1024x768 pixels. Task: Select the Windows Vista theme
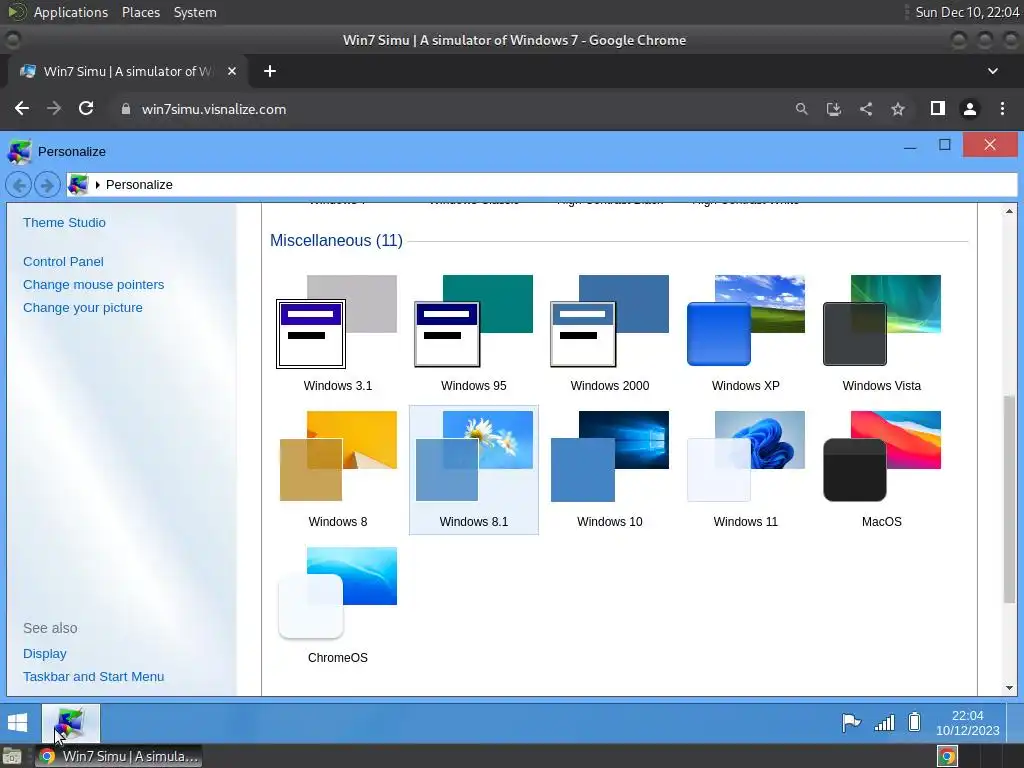tap(882, 334)
